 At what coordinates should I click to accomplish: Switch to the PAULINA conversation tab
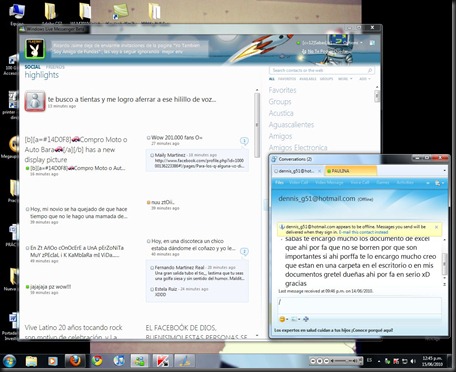350,171
